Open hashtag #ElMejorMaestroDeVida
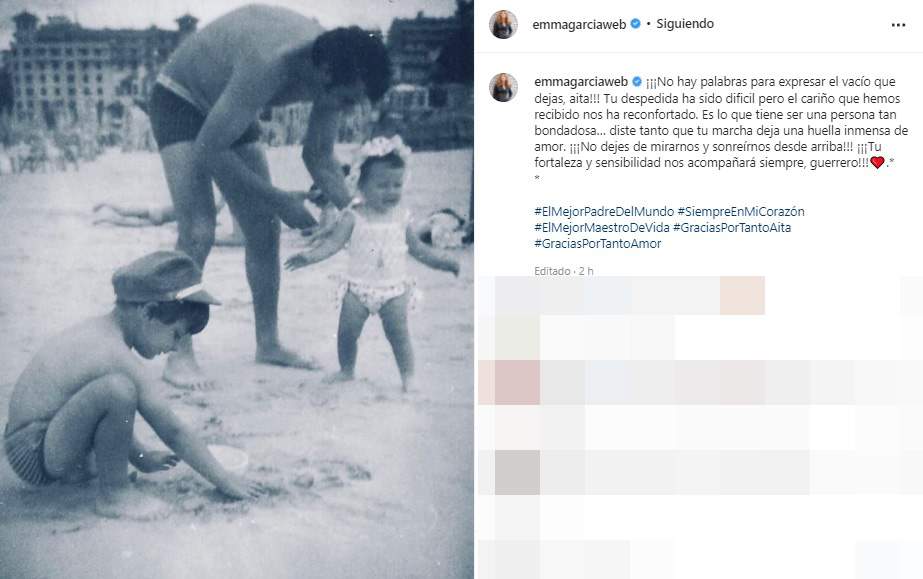 pos(602,227)
